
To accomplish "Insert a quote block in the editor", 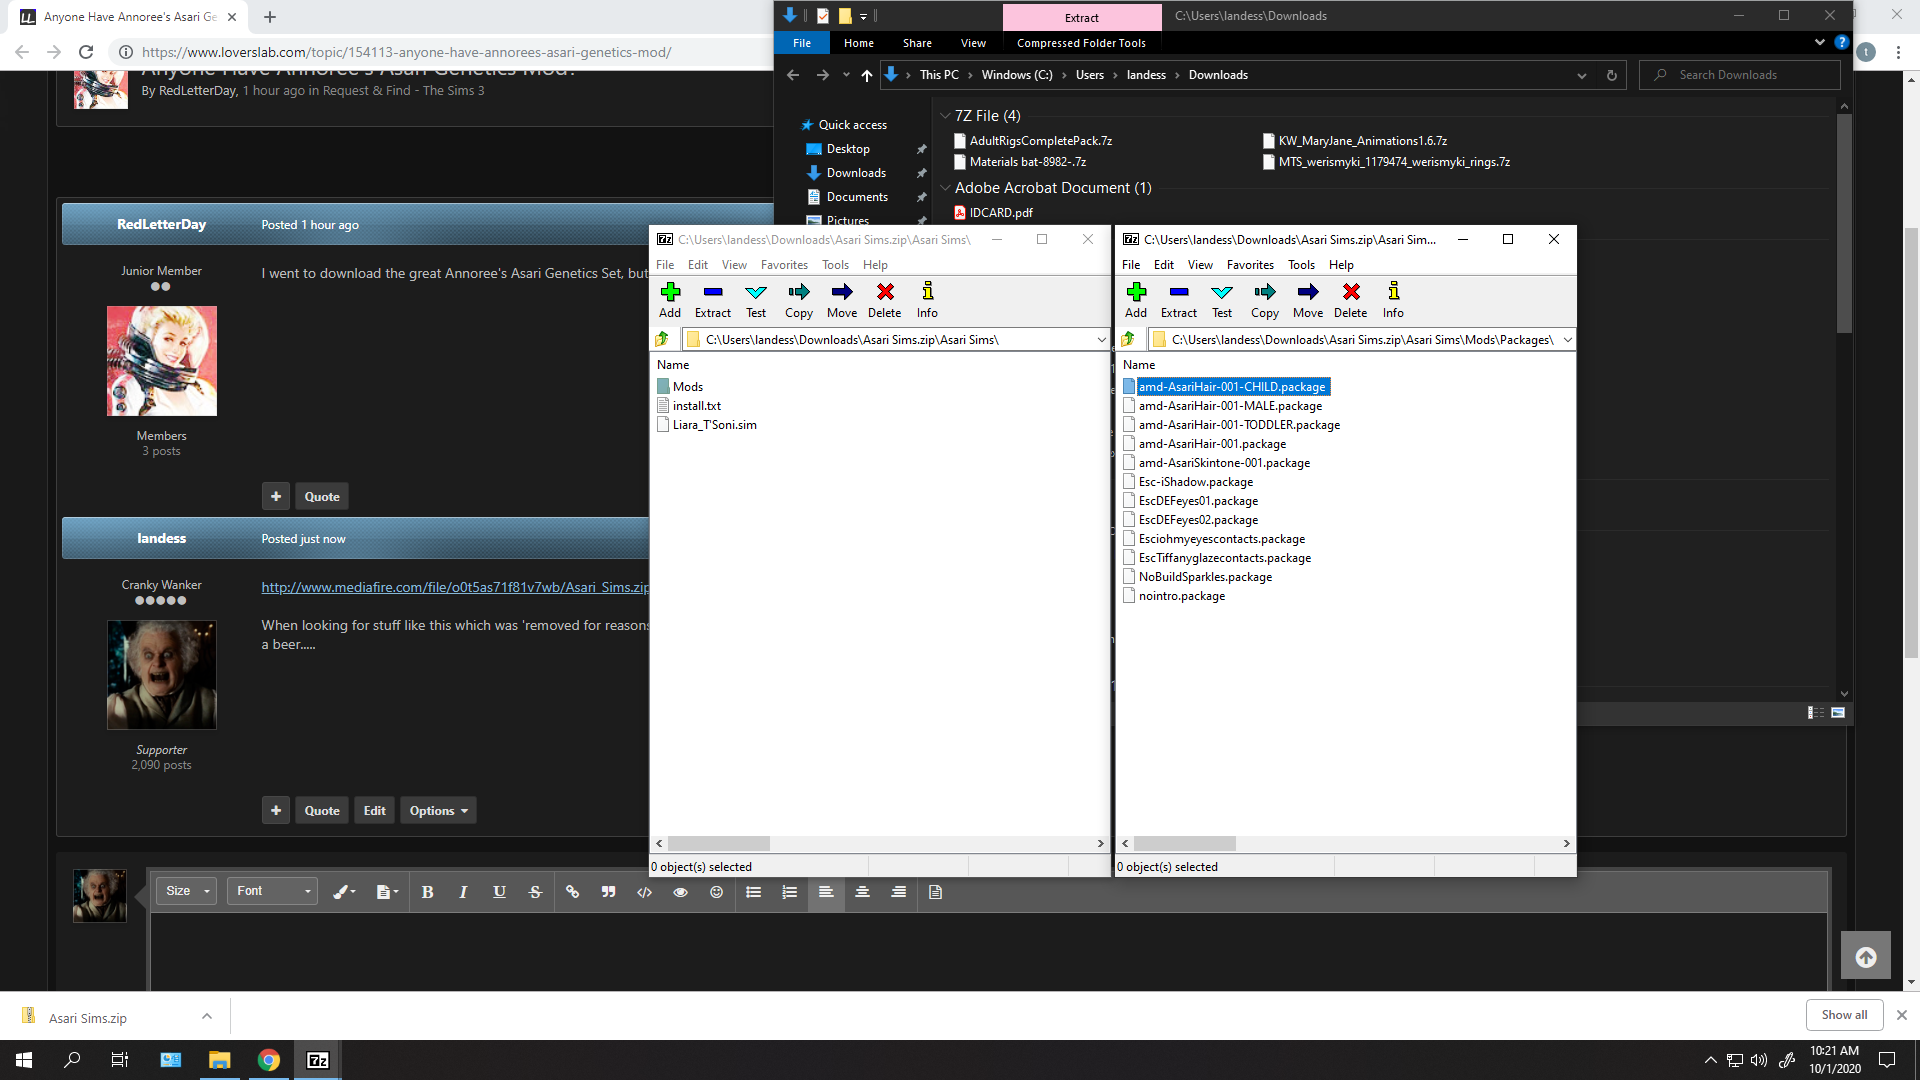I will pos(608,892).
